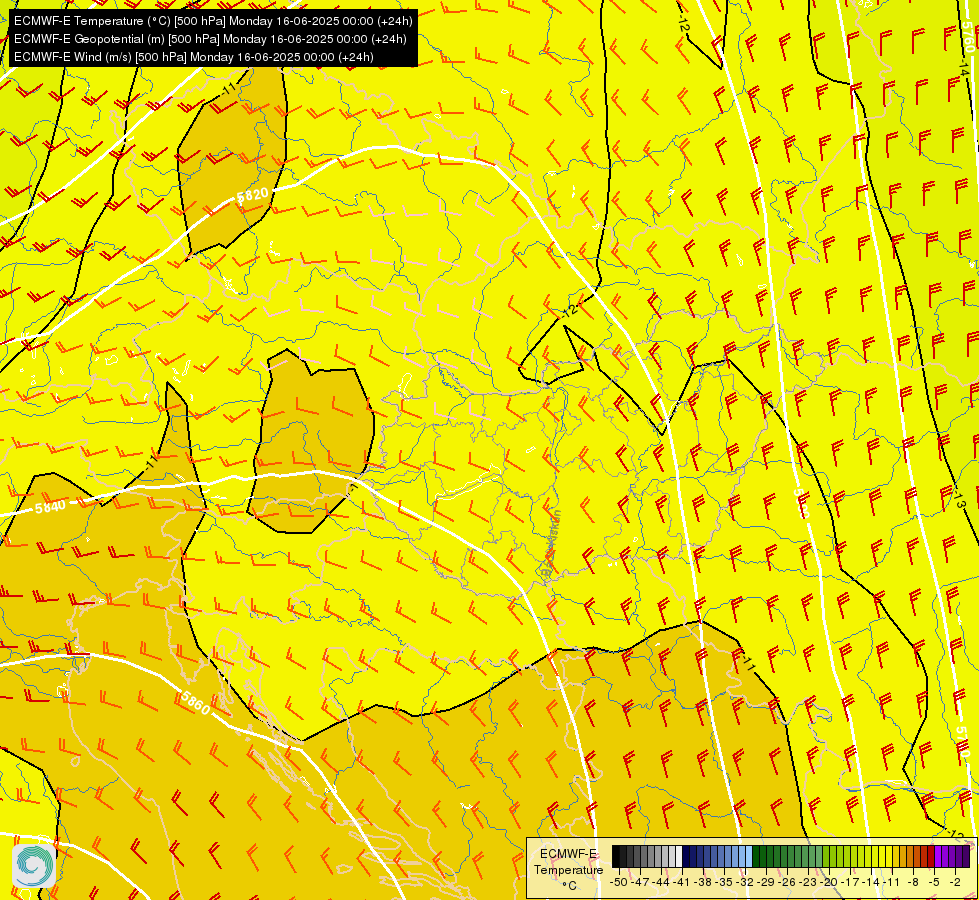Click the -41 legend tick label

(x=681, y=882)
